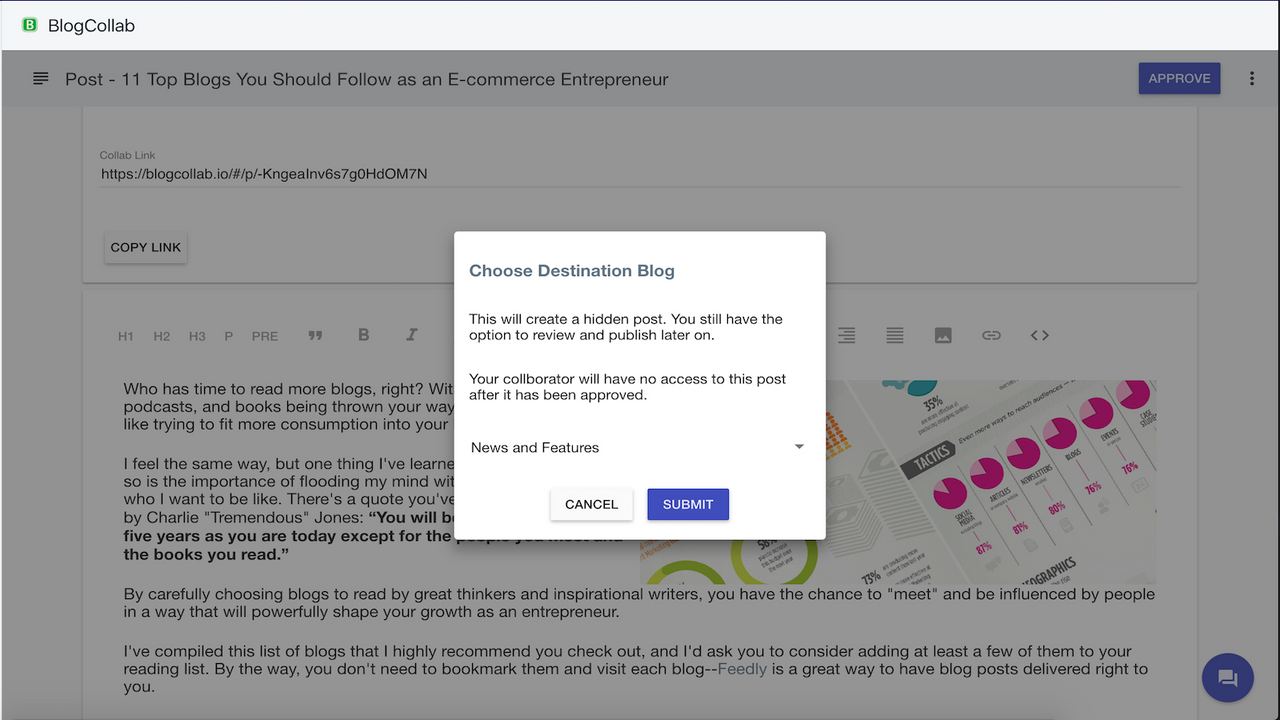Insert a hyperlink with the link icon
This screenshot has height=720, width=1280.
[x=991, y=335]
